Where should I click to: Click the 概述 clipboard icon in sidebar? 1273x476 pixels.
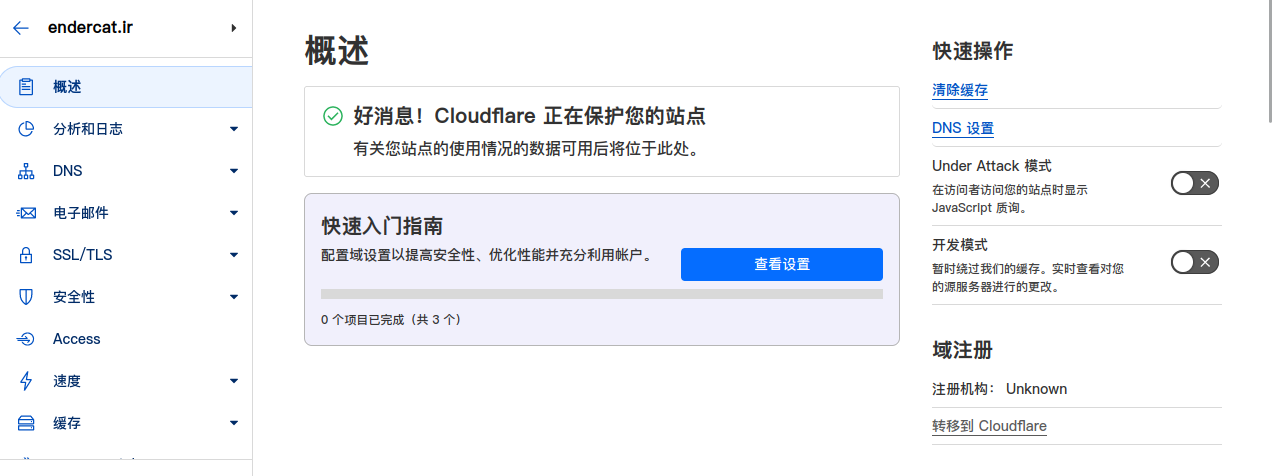pos(27,87)
